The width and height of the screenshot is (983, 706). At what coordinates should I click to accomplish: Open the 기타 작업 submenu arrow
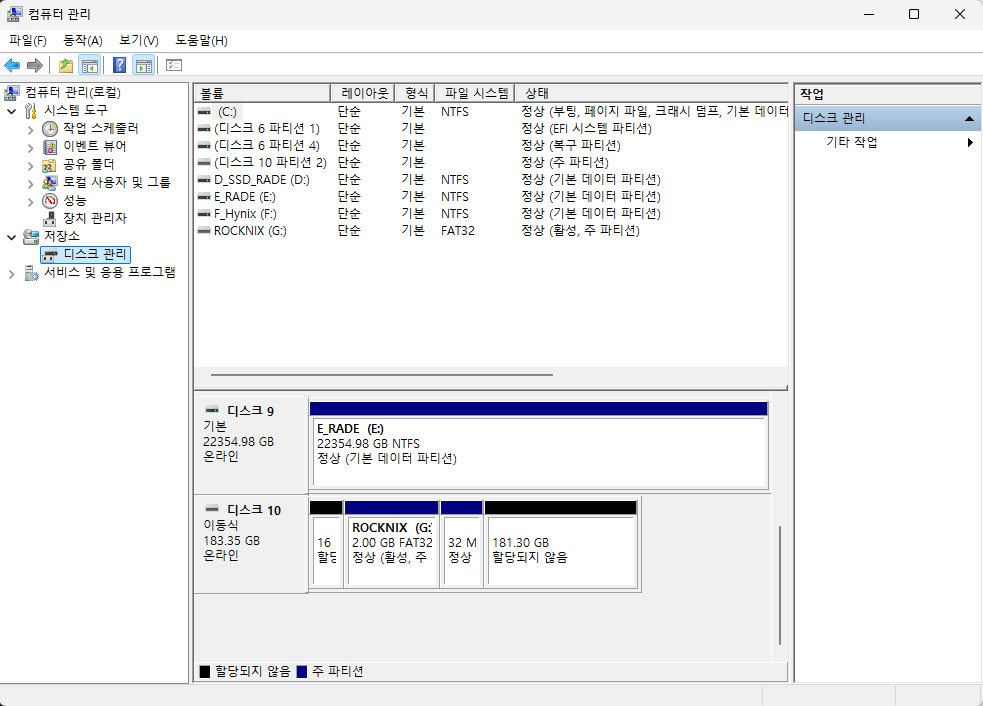(970, 142)
